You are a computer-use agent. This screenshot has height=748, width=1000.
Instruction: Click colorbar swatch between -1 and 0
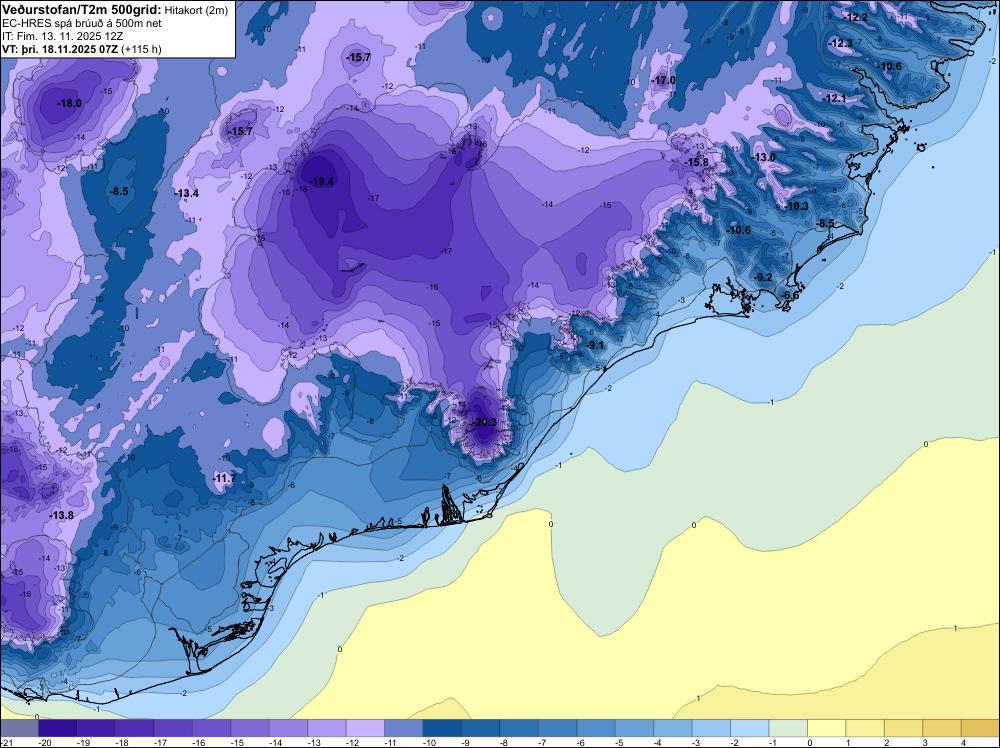click(788, 728)
